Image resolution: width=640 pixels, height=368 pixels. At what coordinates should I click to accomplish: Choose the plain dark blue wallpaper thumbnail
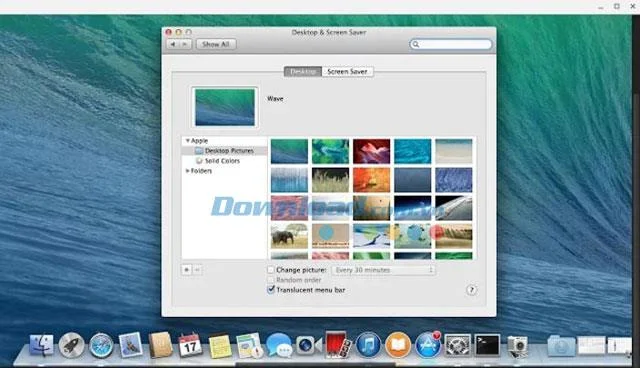(x=413, y=180)
